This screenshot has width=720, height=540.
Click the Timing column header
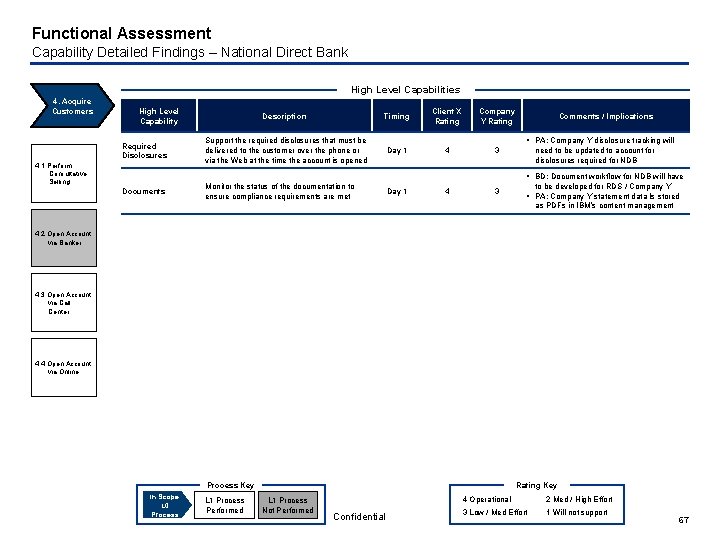pos(397,116)
